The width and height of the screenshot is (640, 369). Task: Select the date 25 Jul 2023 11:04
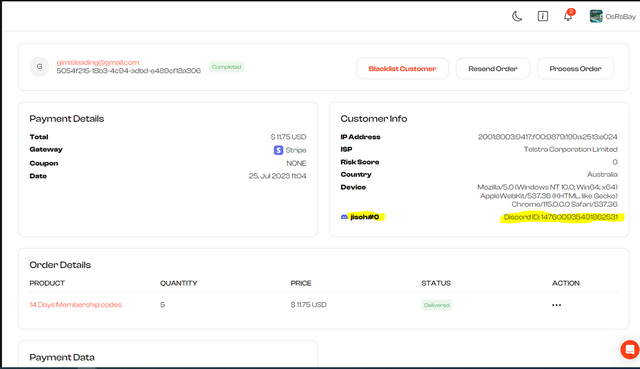[278, 176]
